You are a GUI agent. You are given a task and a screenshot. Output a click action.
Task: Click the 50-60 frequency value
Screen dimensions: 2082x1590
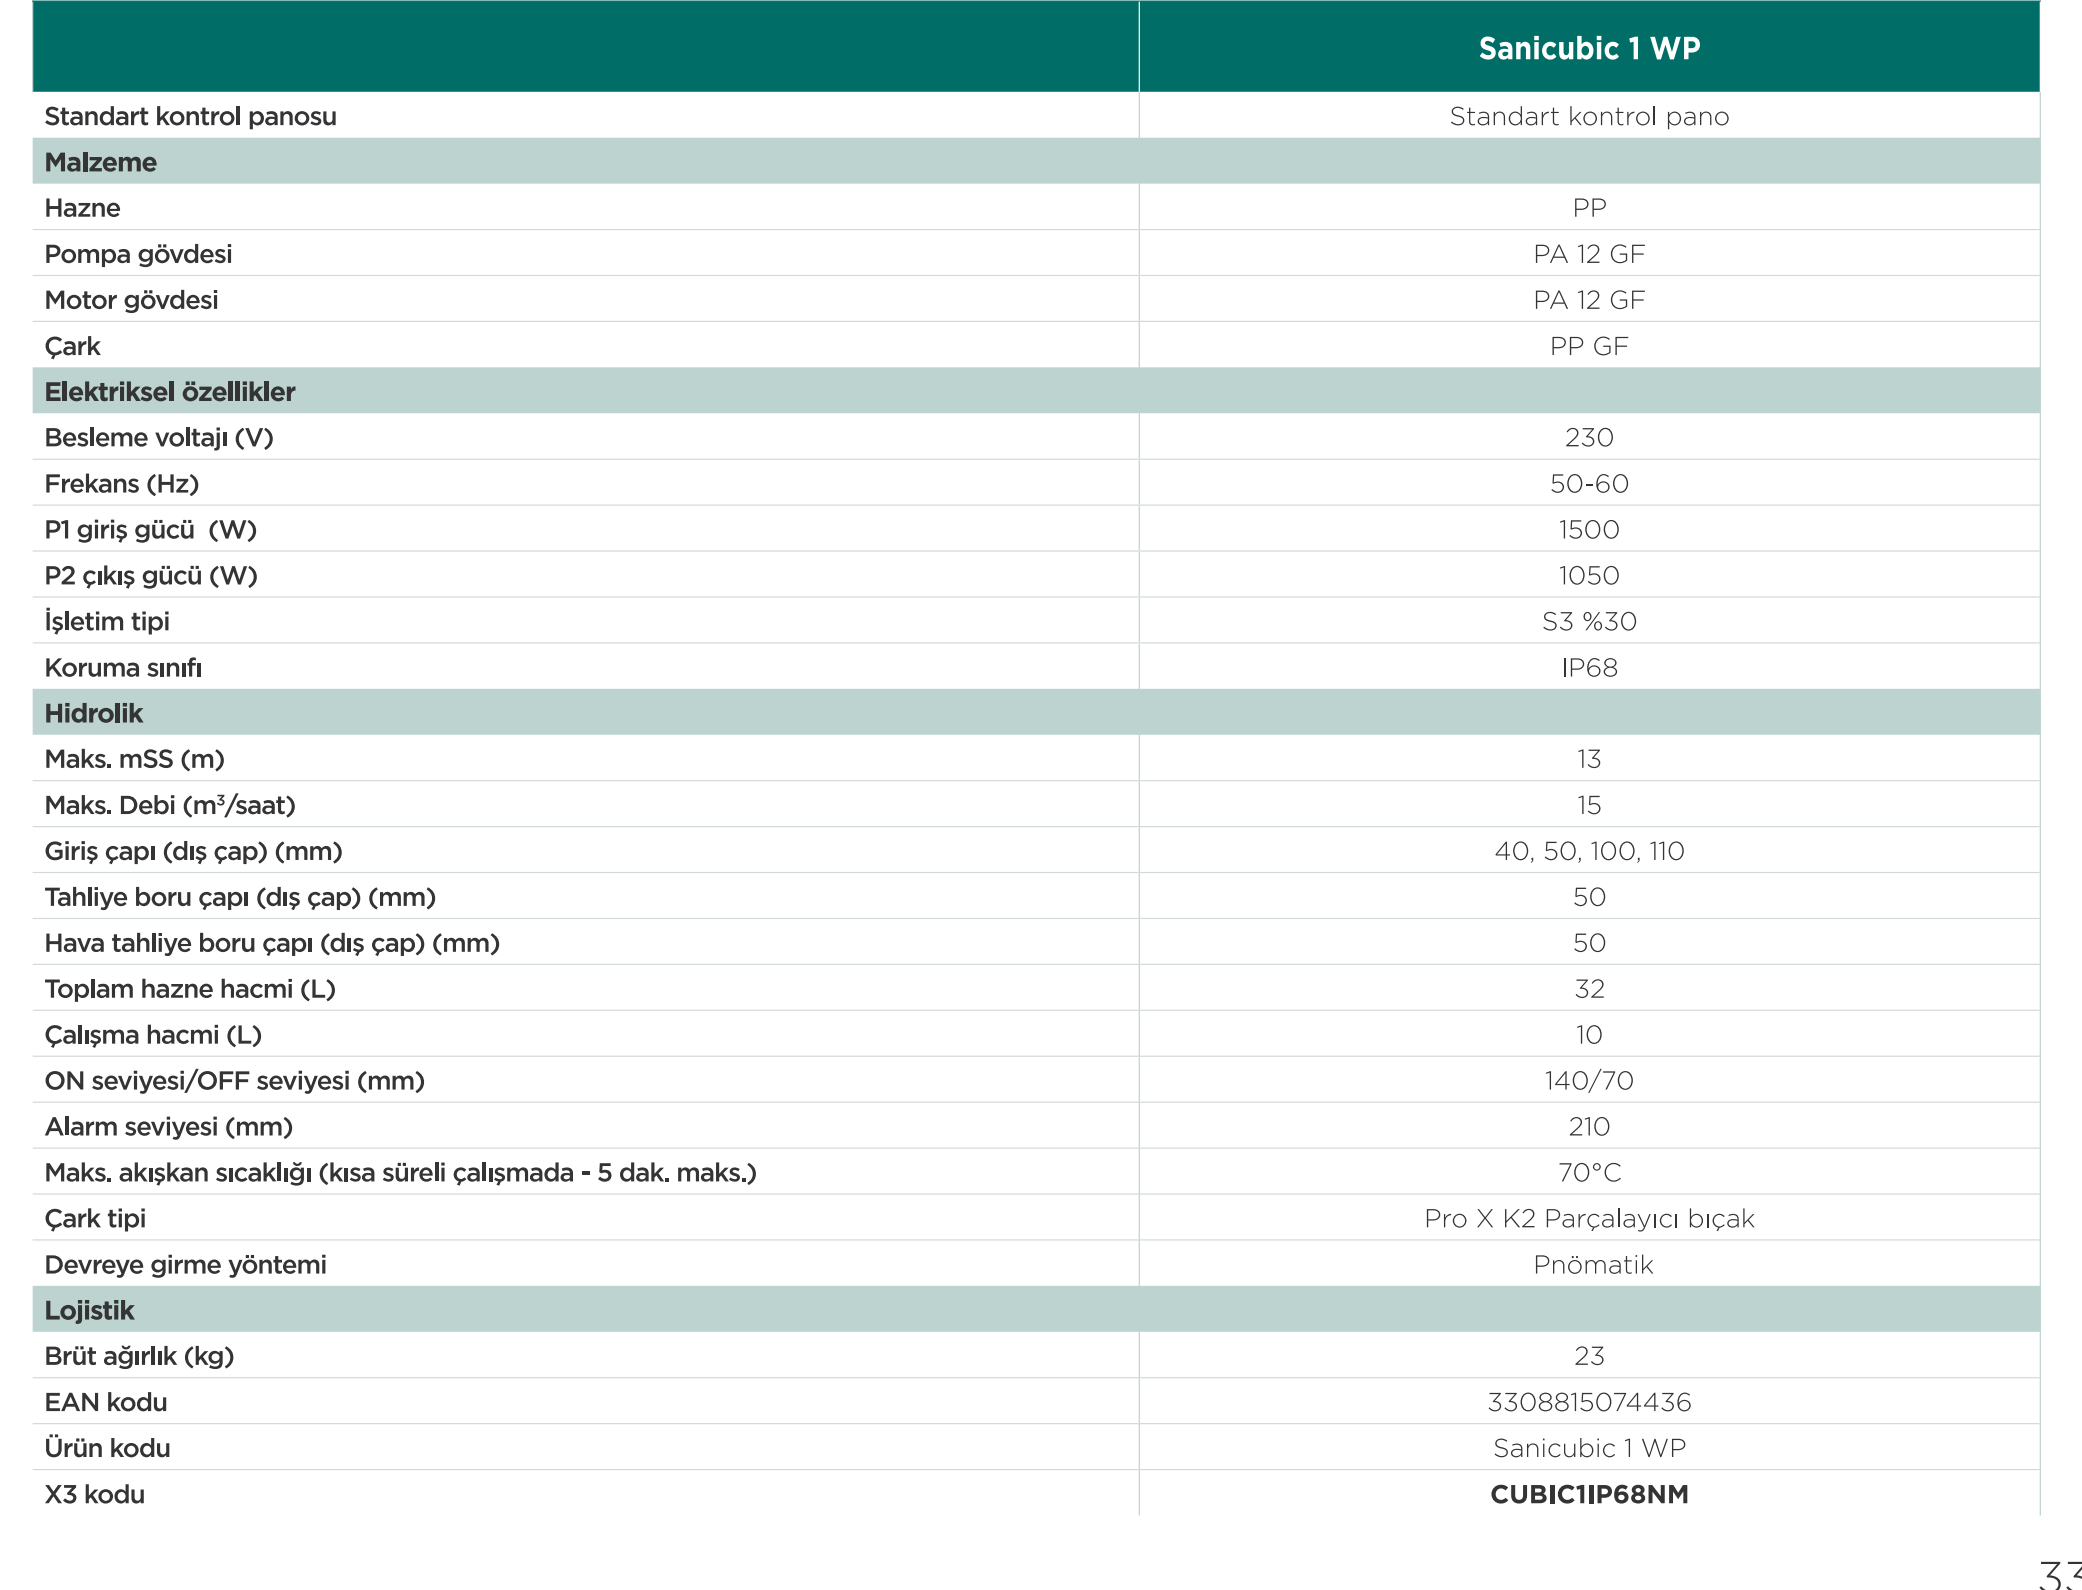tap(1589, 484)
